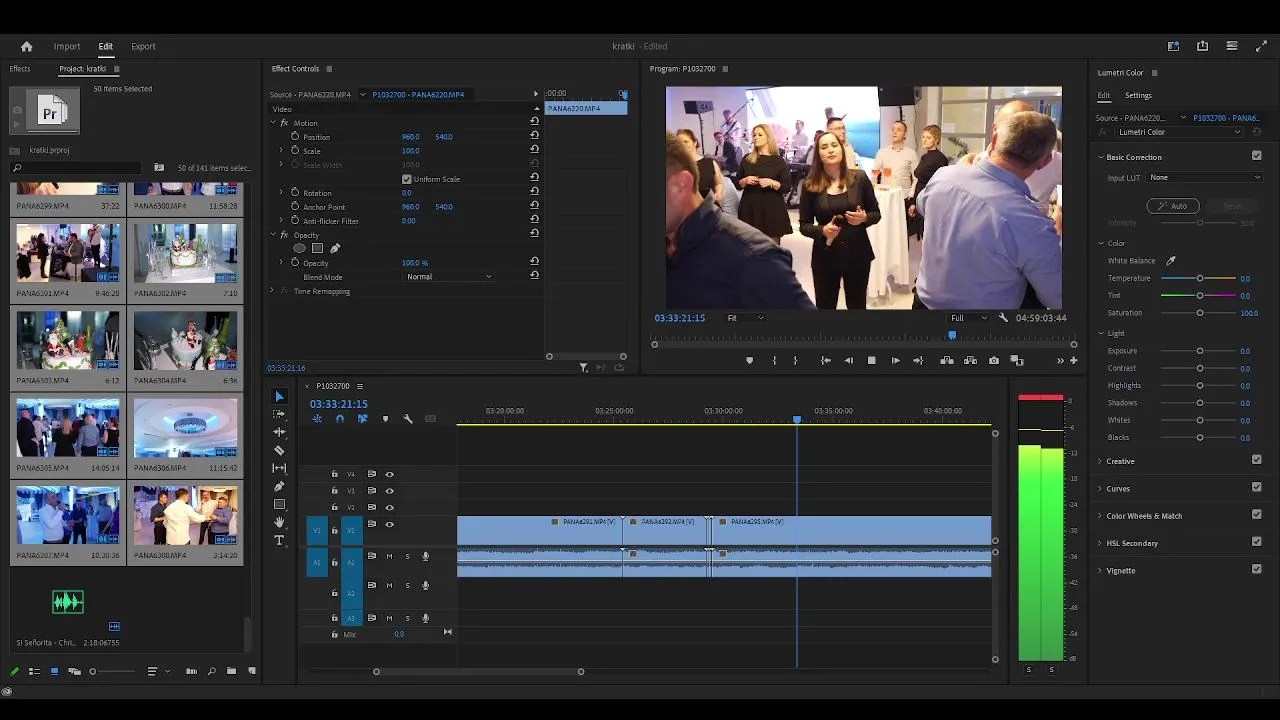Open Full playback resolution dropdown
The height and width of the screenshot is (720, 1280).
coord(968,318)
